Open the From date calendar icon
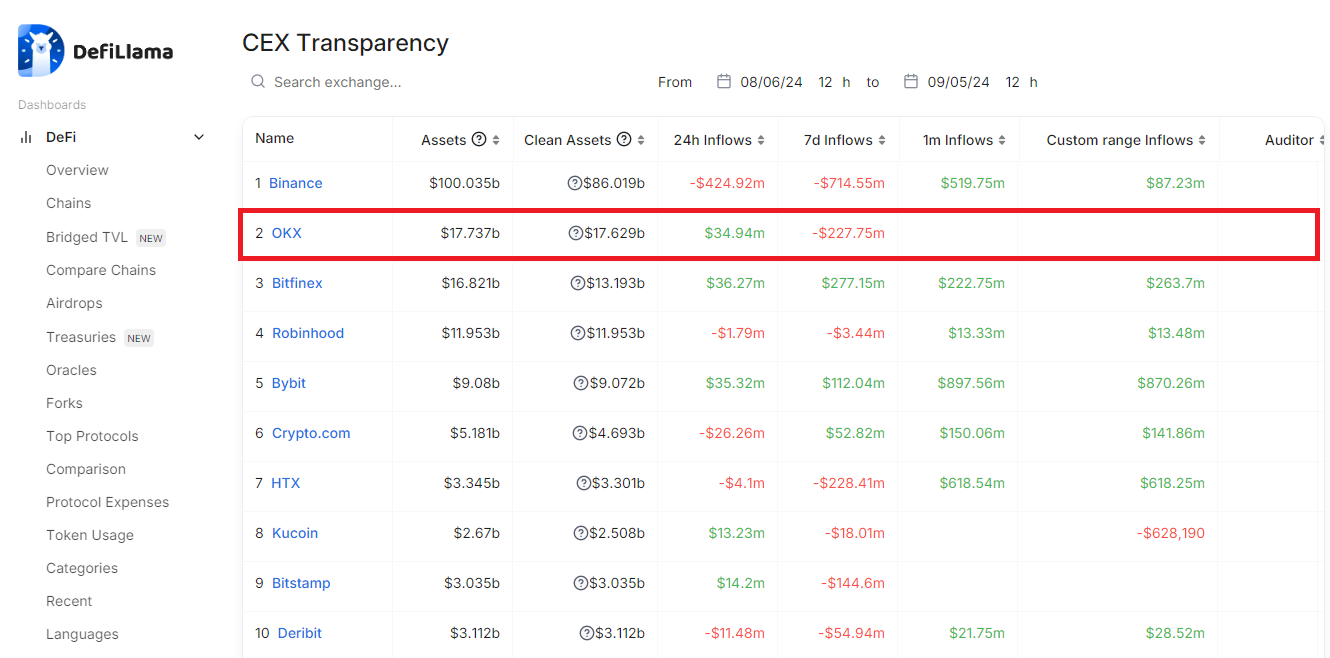Screen dimensions: 1330x658 coord(724,81)
